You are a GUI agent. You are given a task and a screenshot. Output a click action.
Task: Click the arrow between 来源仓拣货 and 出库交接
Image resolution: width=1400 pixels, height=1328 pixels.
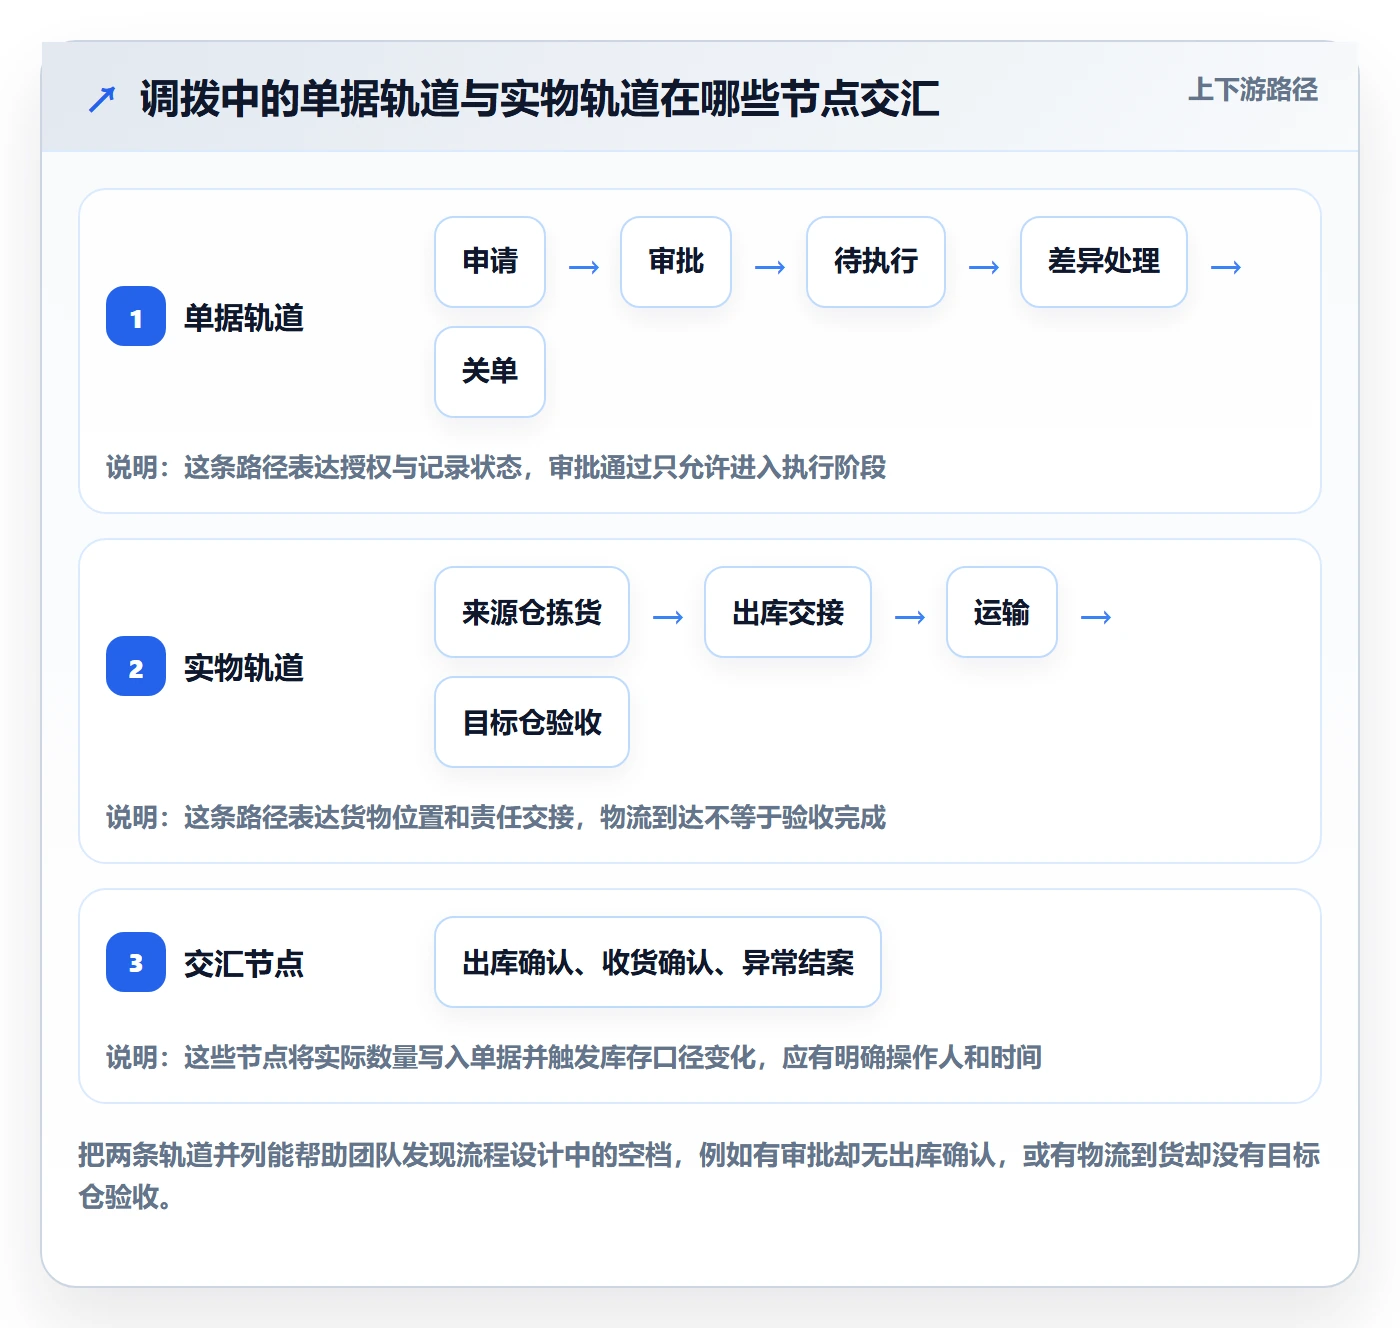click(x=668, y=617)
